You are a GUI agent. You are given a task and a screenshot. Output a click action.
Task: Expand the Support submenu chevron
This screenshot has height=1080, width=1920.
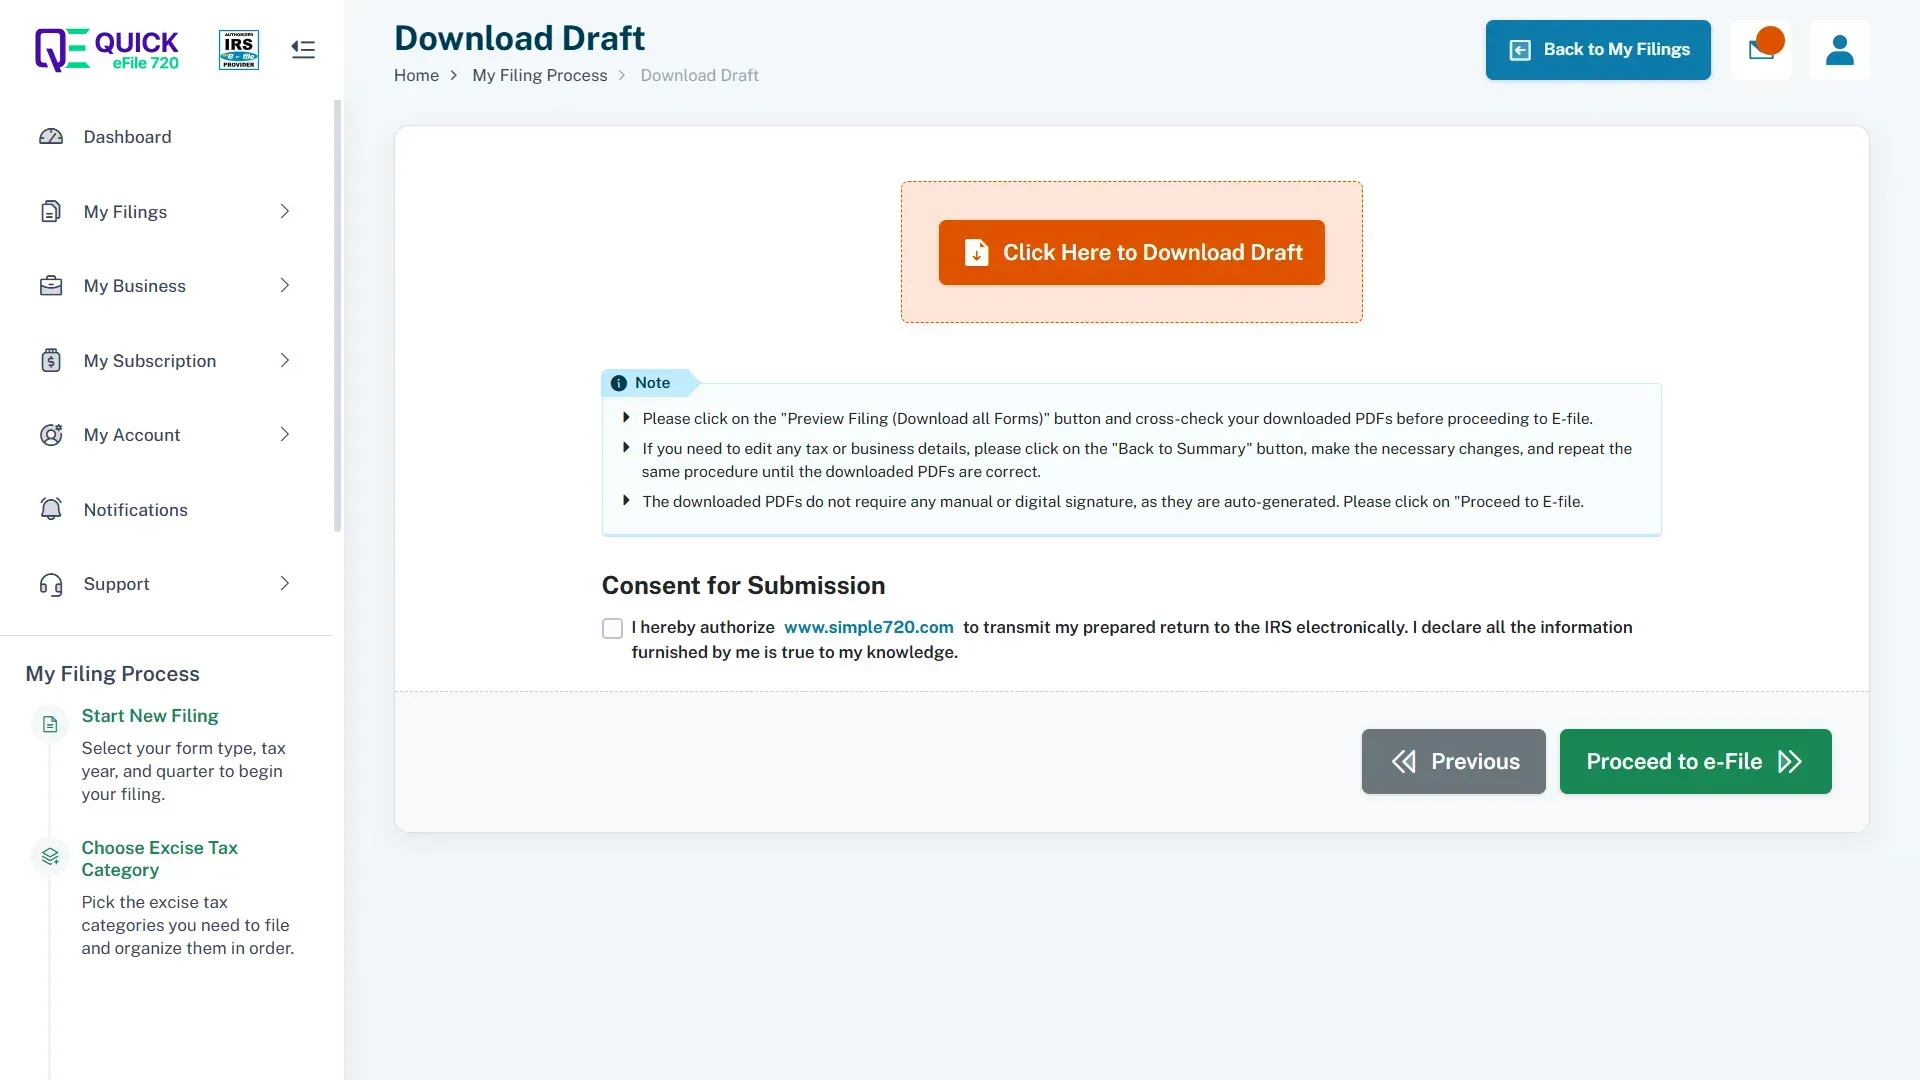pyautogui.click(x=285, y=584)
